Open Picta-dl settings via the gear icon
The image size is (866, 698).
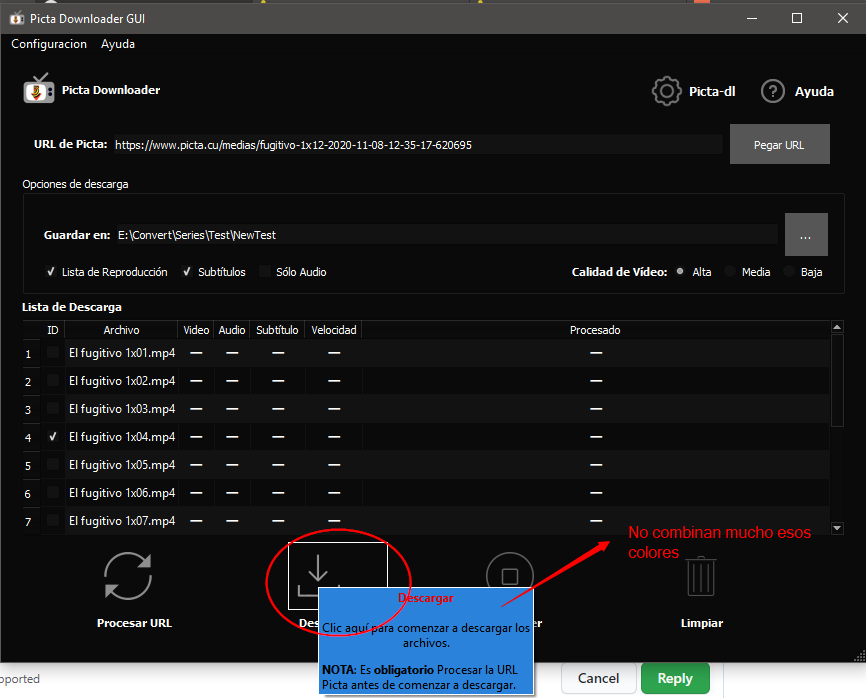(666, 90)
